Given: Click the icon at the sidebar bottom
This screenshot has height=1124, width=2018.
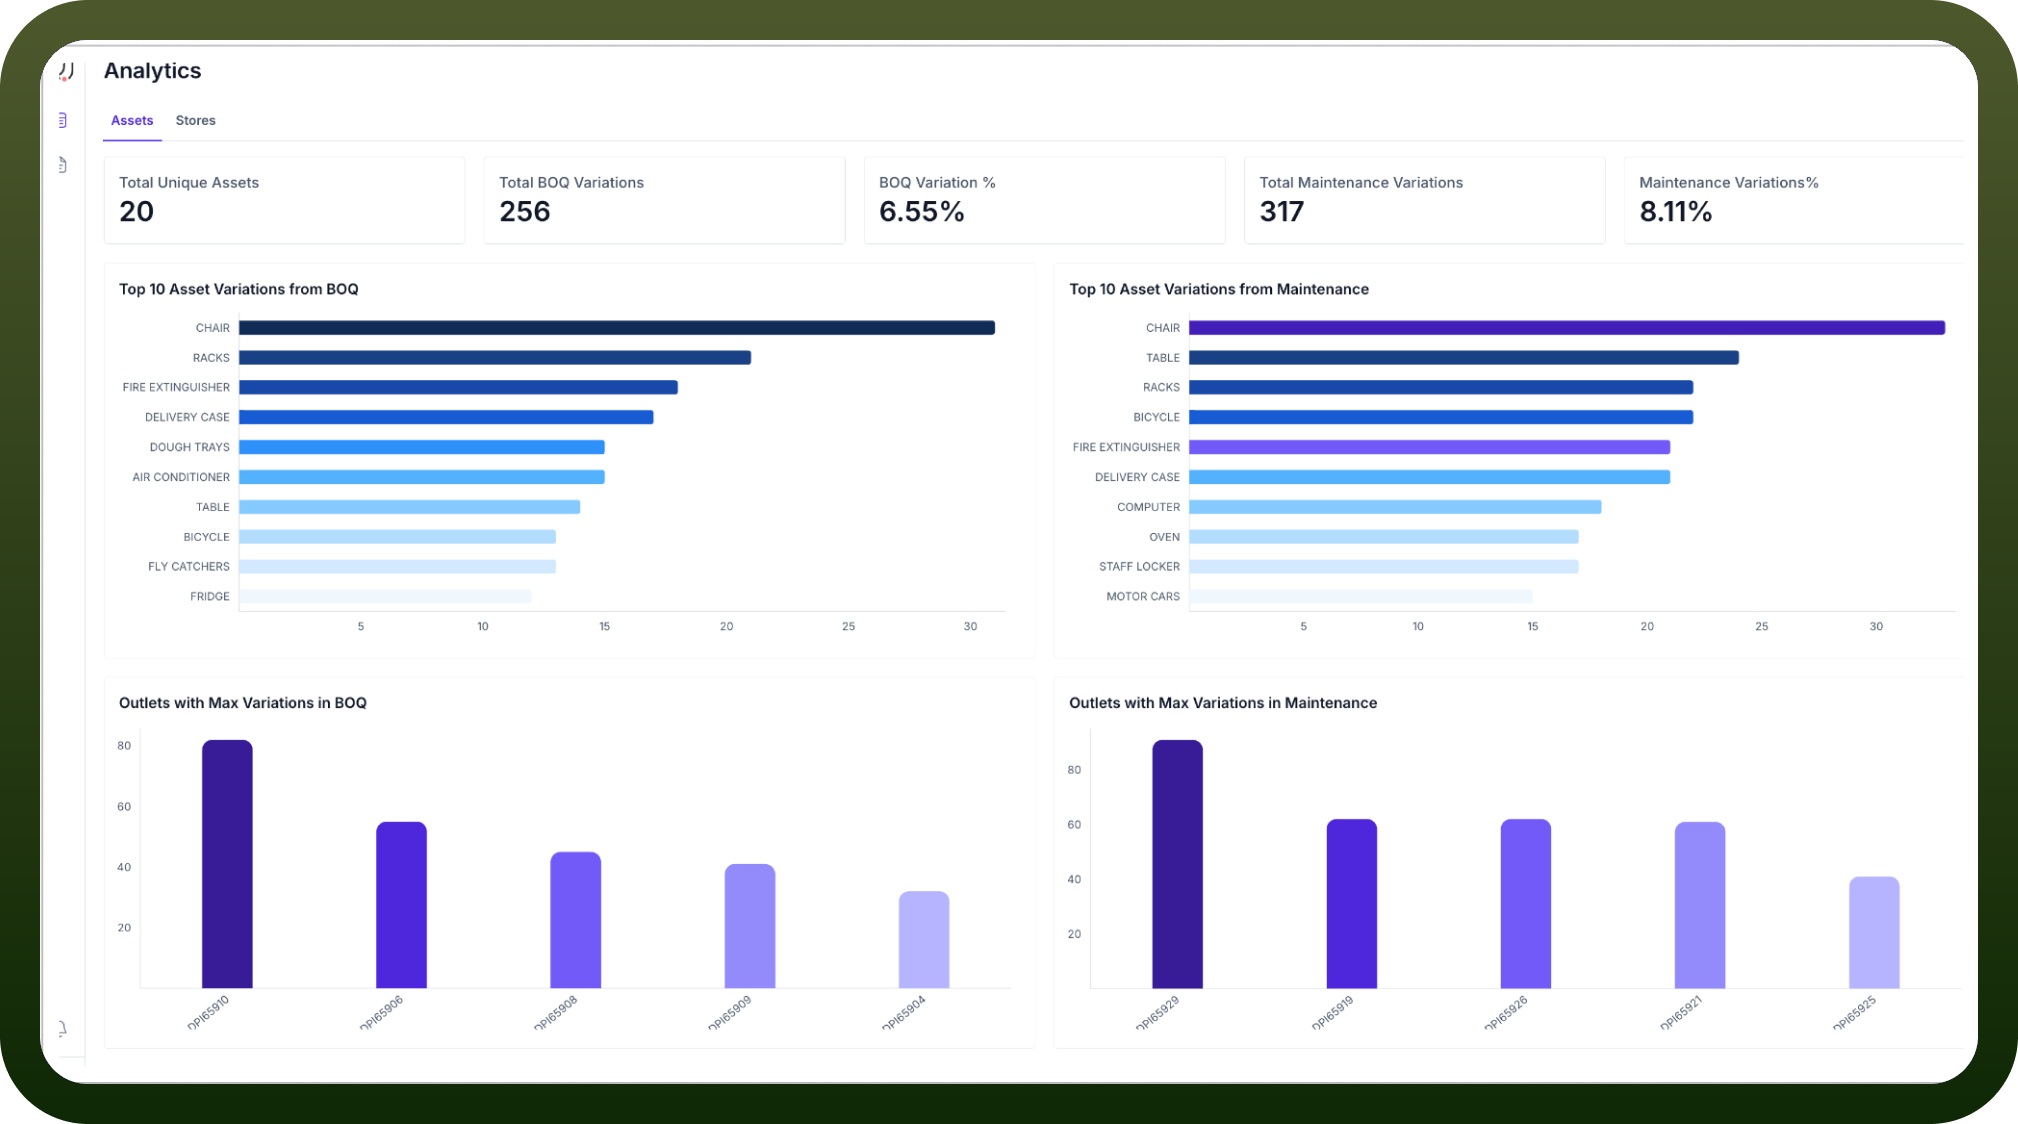Looking at the screenshot, I should (x=63, y=1028).
